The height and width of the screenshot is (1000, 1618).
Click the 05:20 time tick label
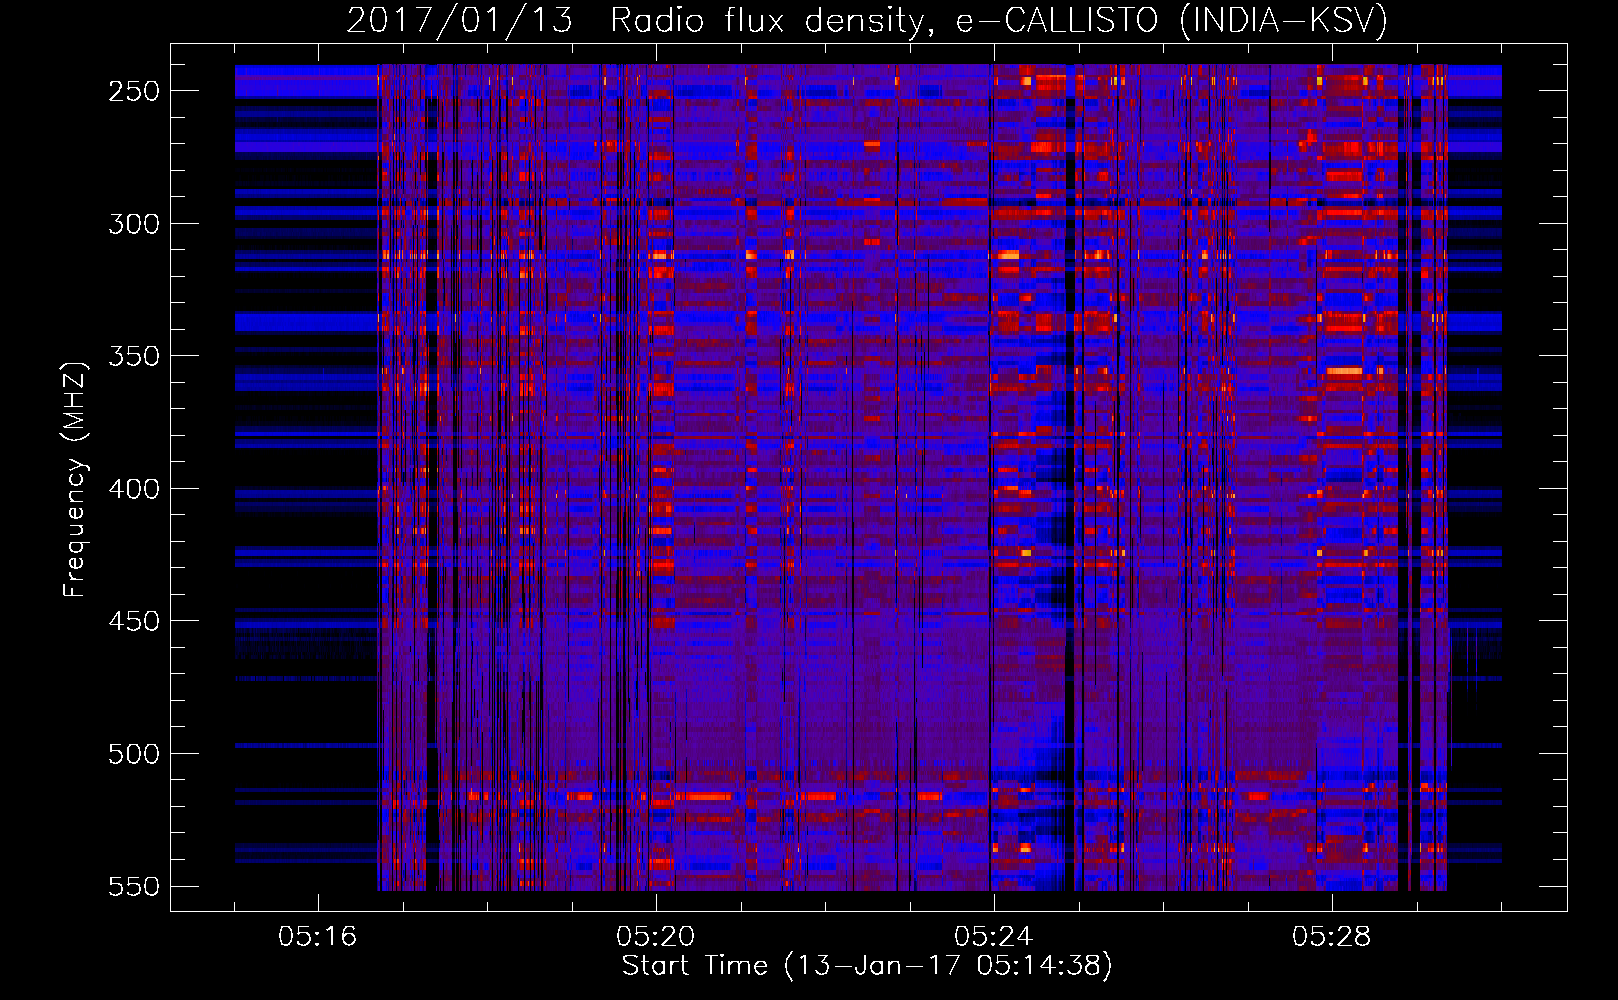click(x=656, y=936)
